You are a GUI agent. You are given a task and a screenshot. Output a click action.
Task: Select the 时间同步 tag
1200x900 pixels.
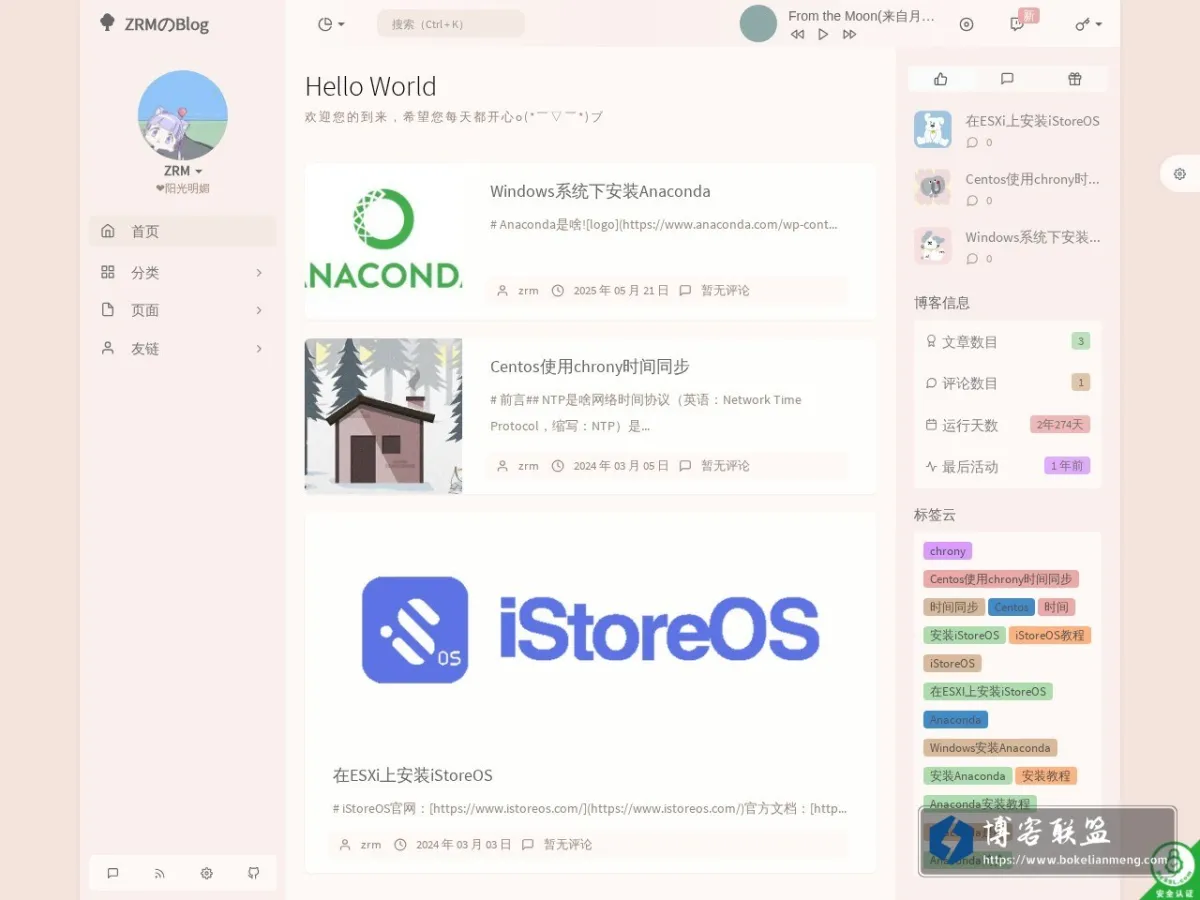pyautogui.click(x=954, y=607)
